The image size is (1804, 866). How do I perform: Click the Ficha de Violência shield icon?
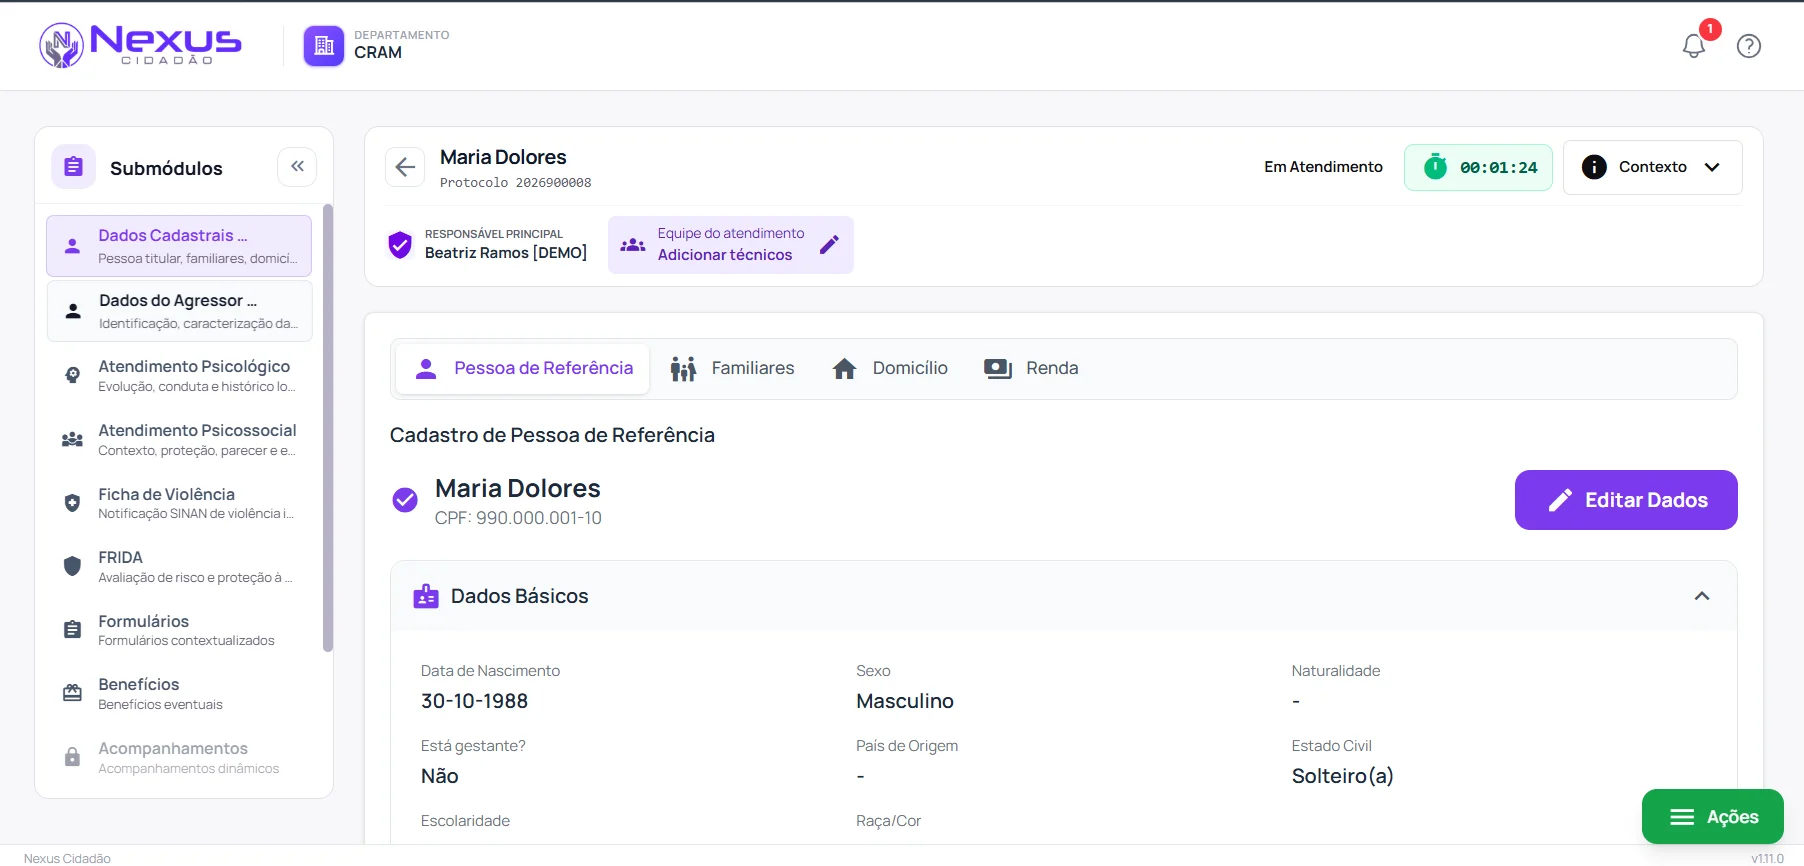click(x=72, y=503)
